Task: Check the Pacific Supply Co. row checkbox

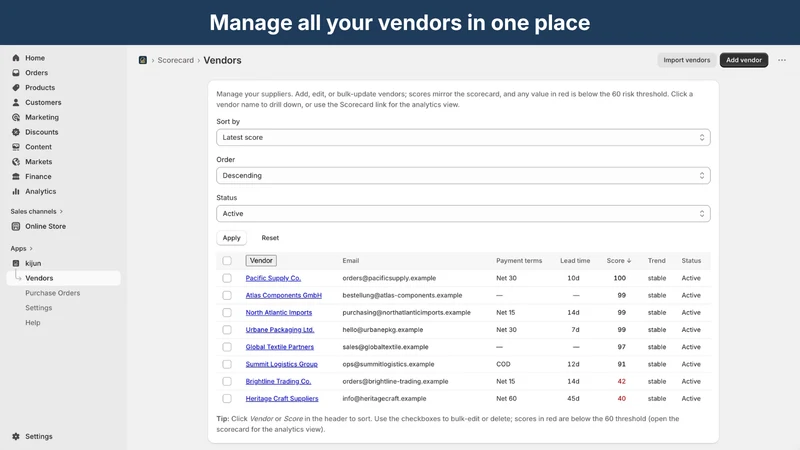Action: click(x=227, y=278)
